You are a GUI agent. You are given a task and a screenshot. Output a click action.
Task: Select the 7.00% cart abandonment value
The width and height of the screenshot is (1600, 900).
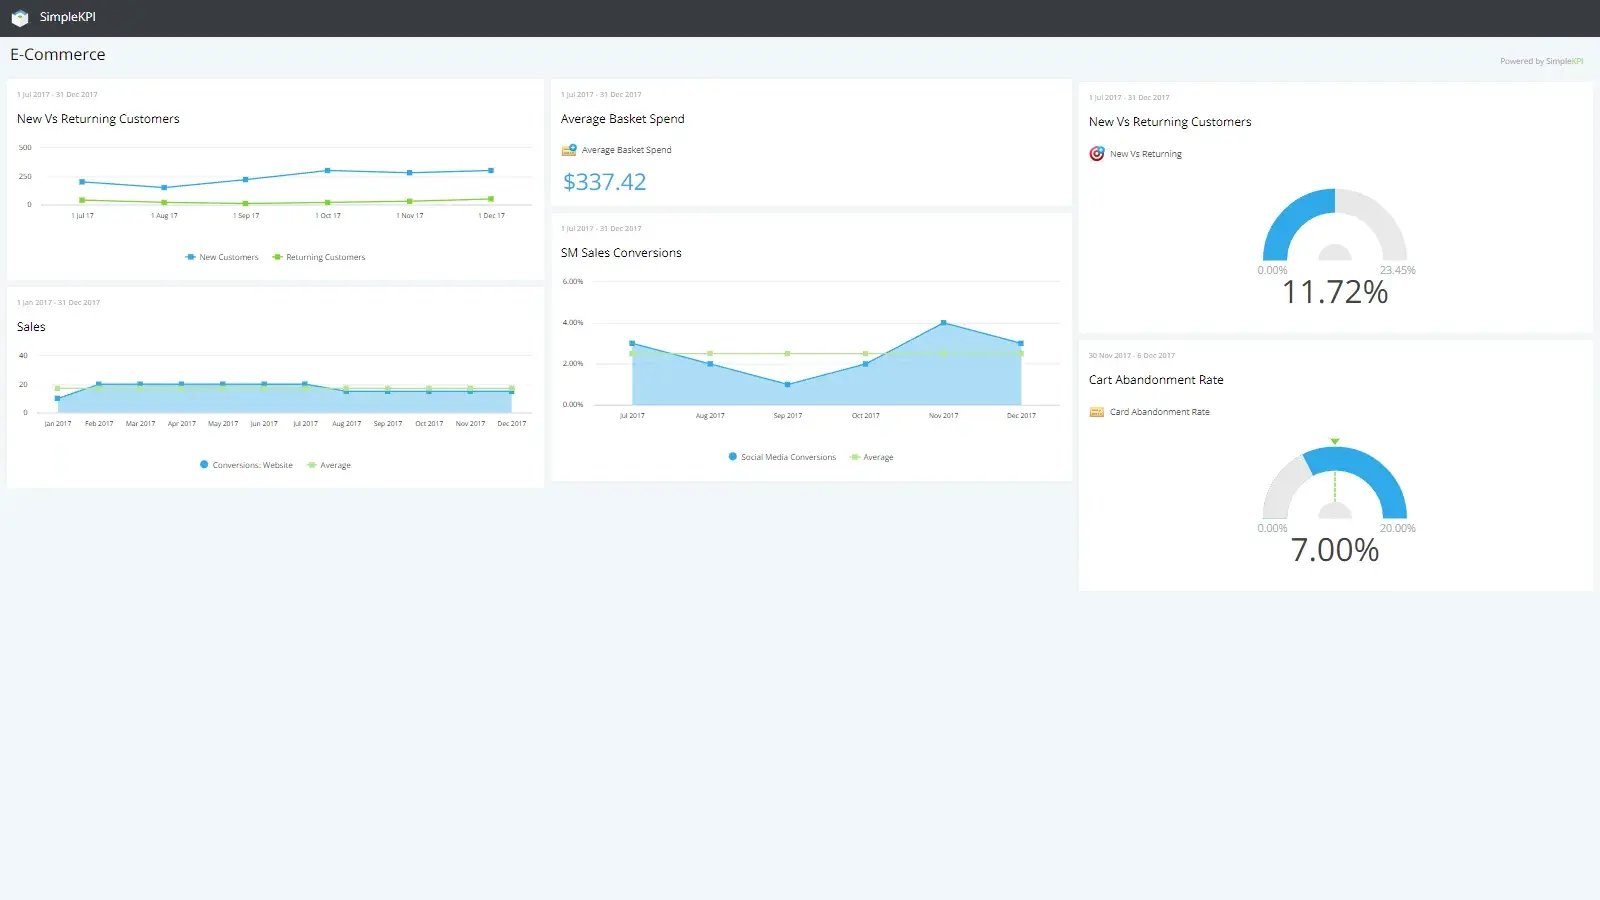(x=1335, y=550)
